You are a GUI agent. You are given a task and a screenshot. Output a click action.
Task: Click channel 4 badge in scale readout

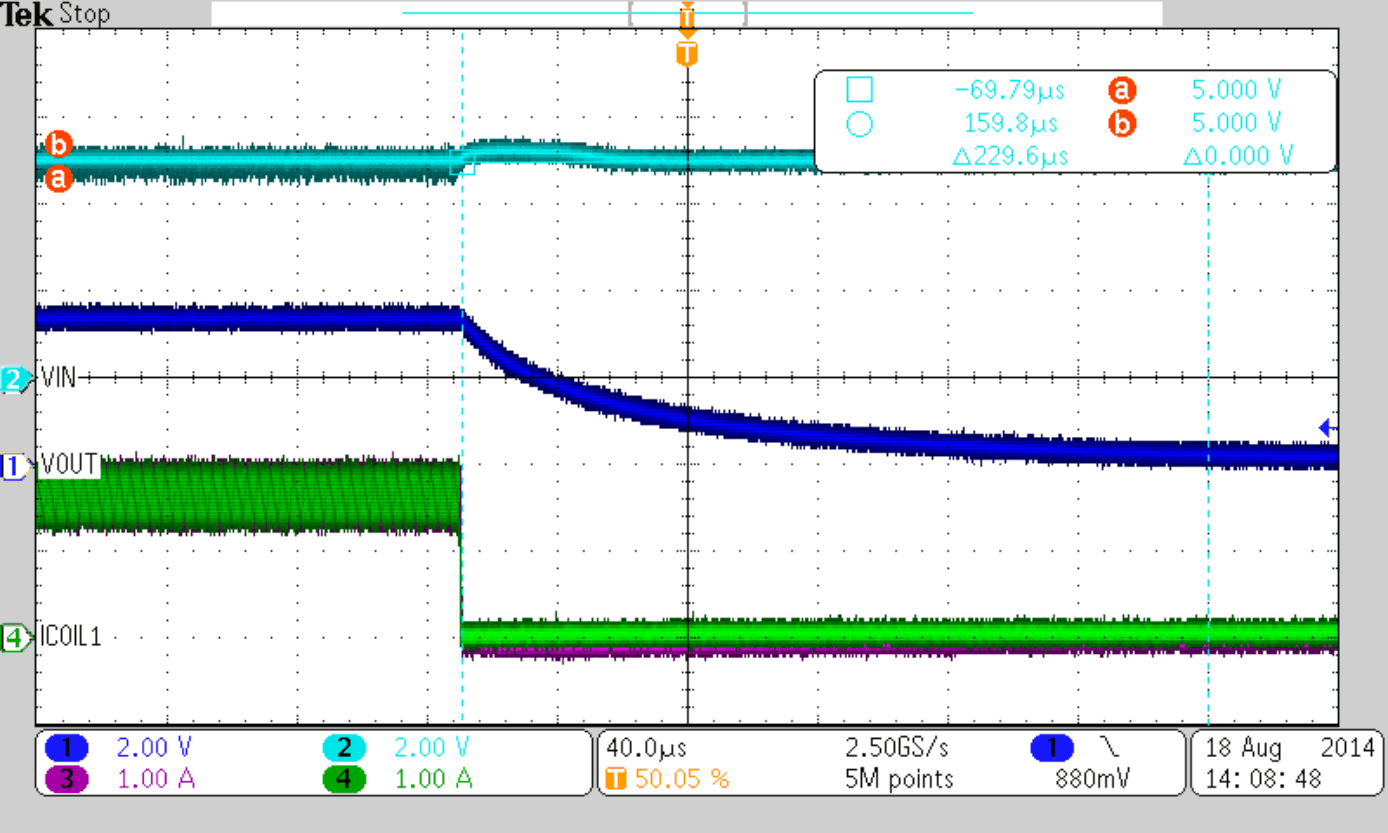345,780
